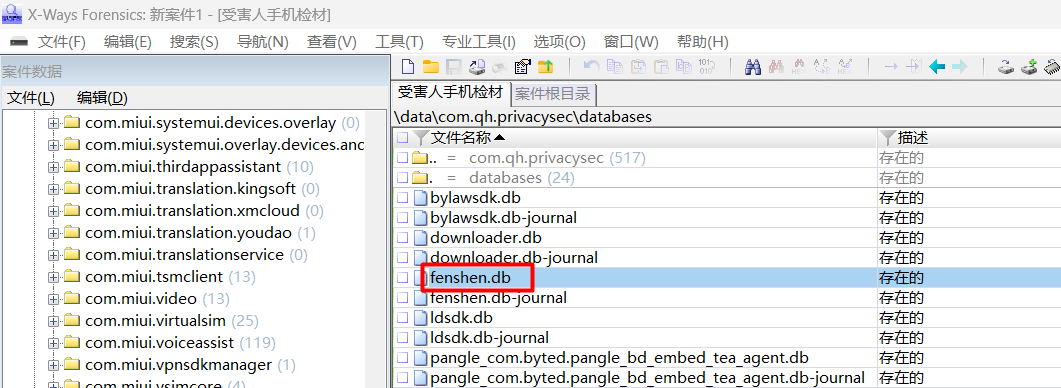Expand the com.miui.tsmclient tree node

pyautogui.click(x=53, y=277)
